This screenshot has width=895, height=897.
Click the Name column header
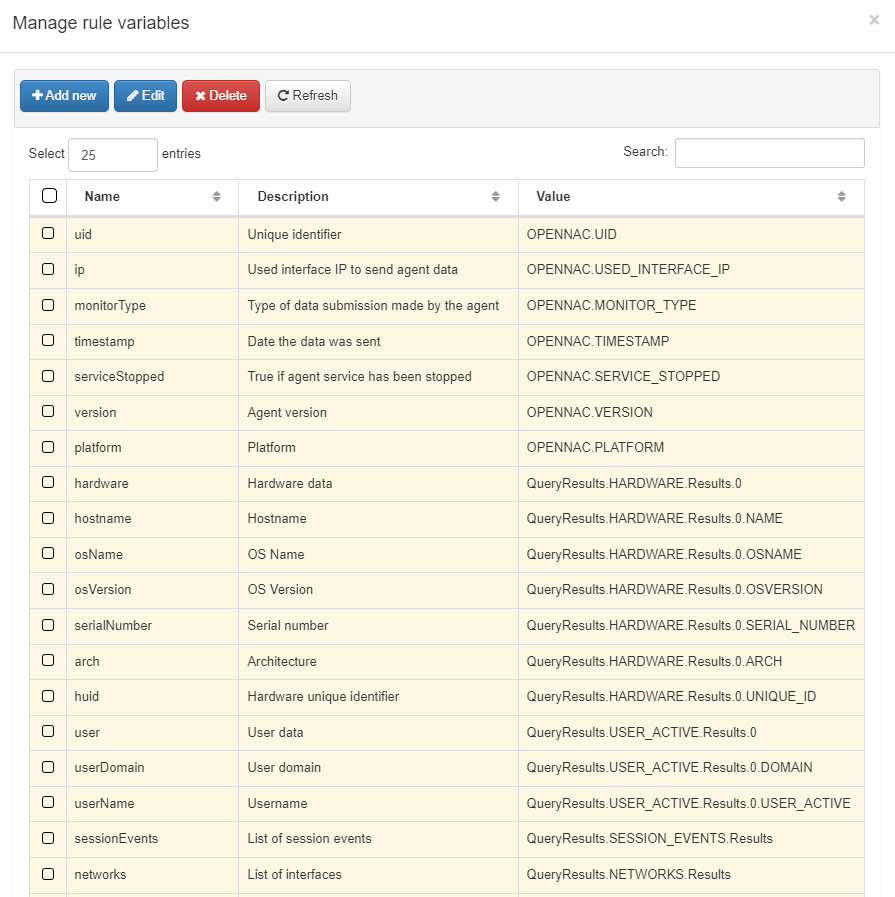coord(102,197)
